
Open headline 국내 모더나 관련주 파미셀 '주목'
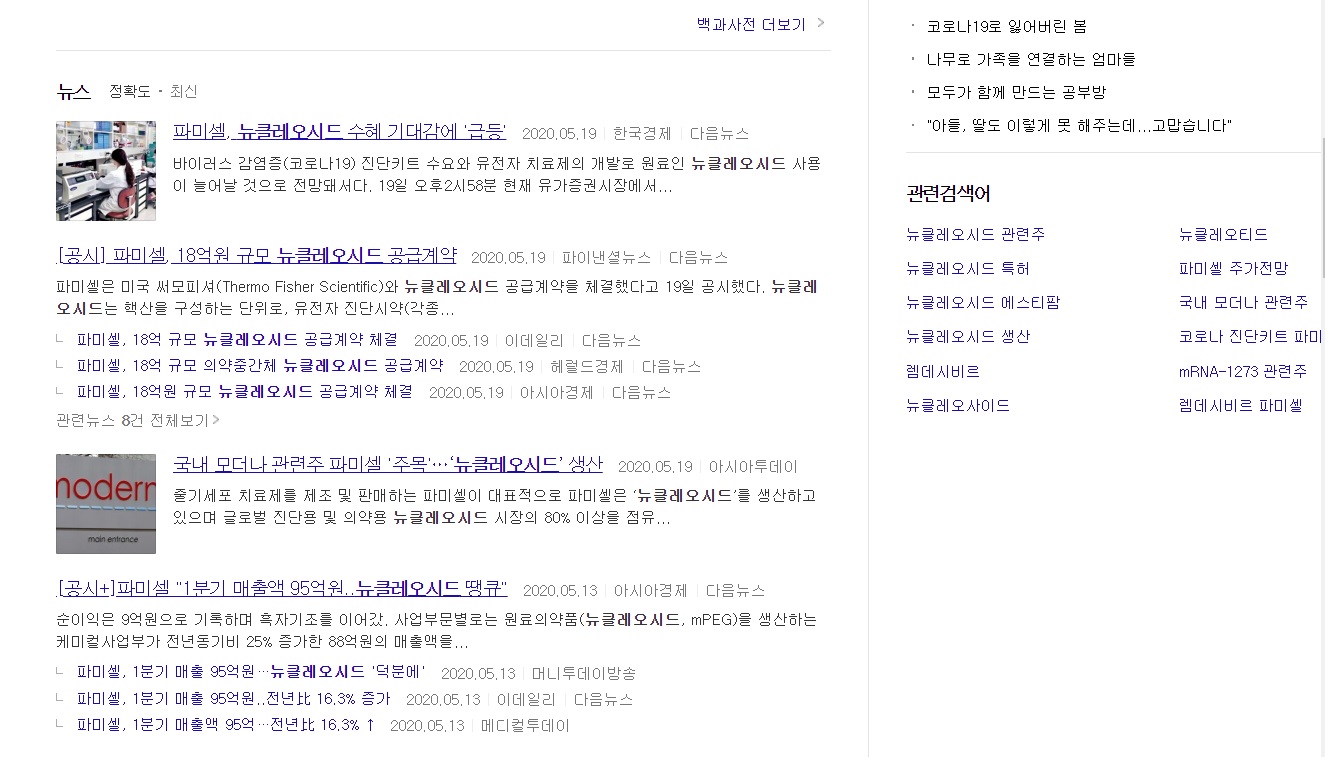[388, 464]
